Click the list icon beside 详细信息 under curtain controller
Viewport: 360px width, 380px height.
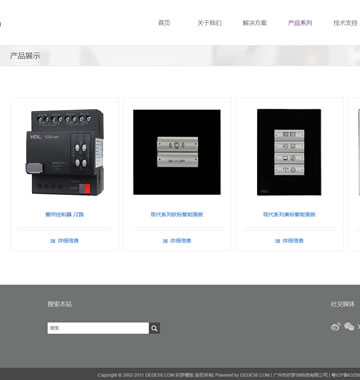pos(53,241)
